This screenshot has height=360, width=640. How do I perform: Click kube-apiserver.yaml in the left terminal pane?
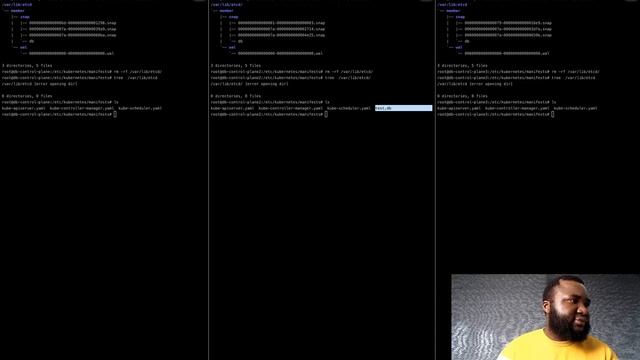point(24,109)
